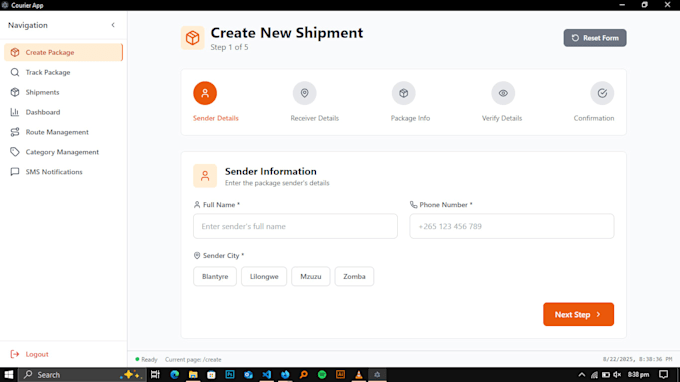
Task: Show hidden system tray icons
Action: point(582,375)
